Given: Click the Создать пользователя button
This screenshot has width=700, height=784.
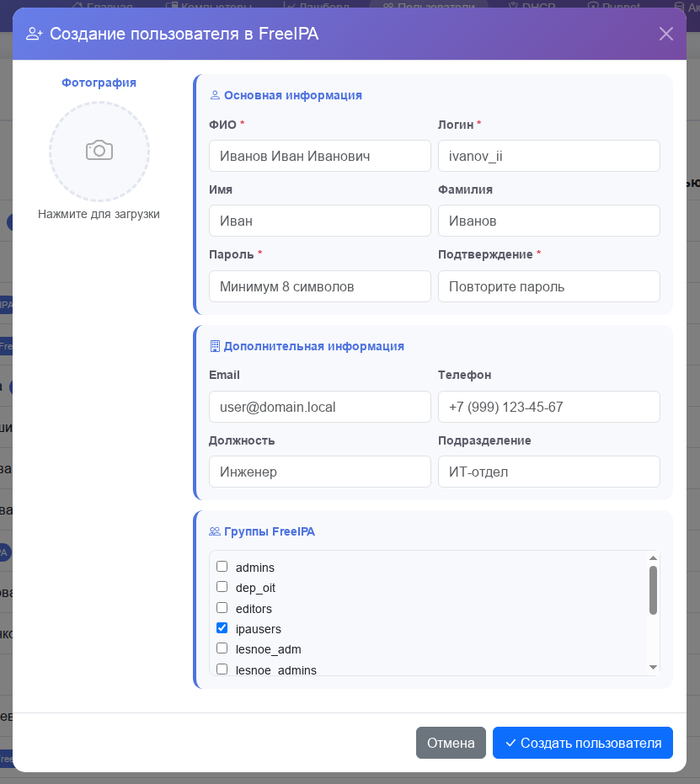Looking at the screenshot, I should tap(582, 743).
